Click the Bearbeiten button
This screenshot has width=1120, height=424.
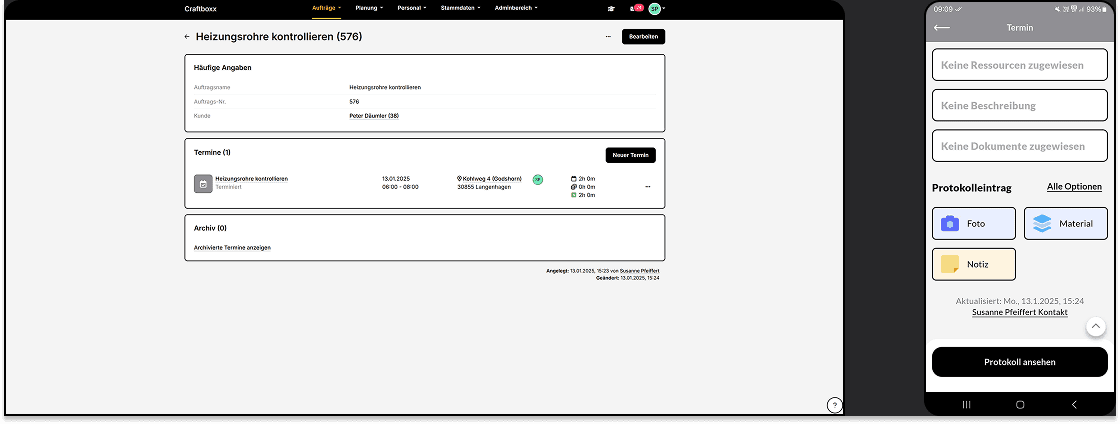(x=643, y=36)
